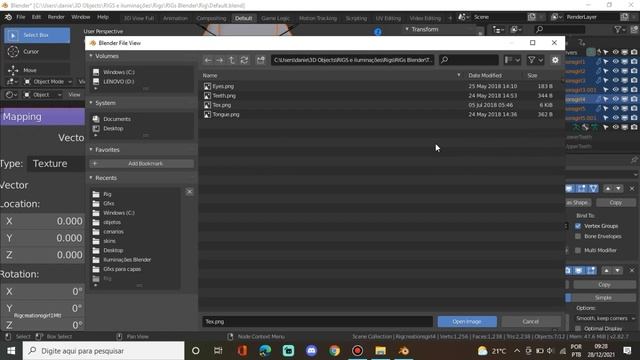Open Discord from the taskbar
The width and height of the screenshot is (640, 360).
pyautogui.click(x=311, y=351)
